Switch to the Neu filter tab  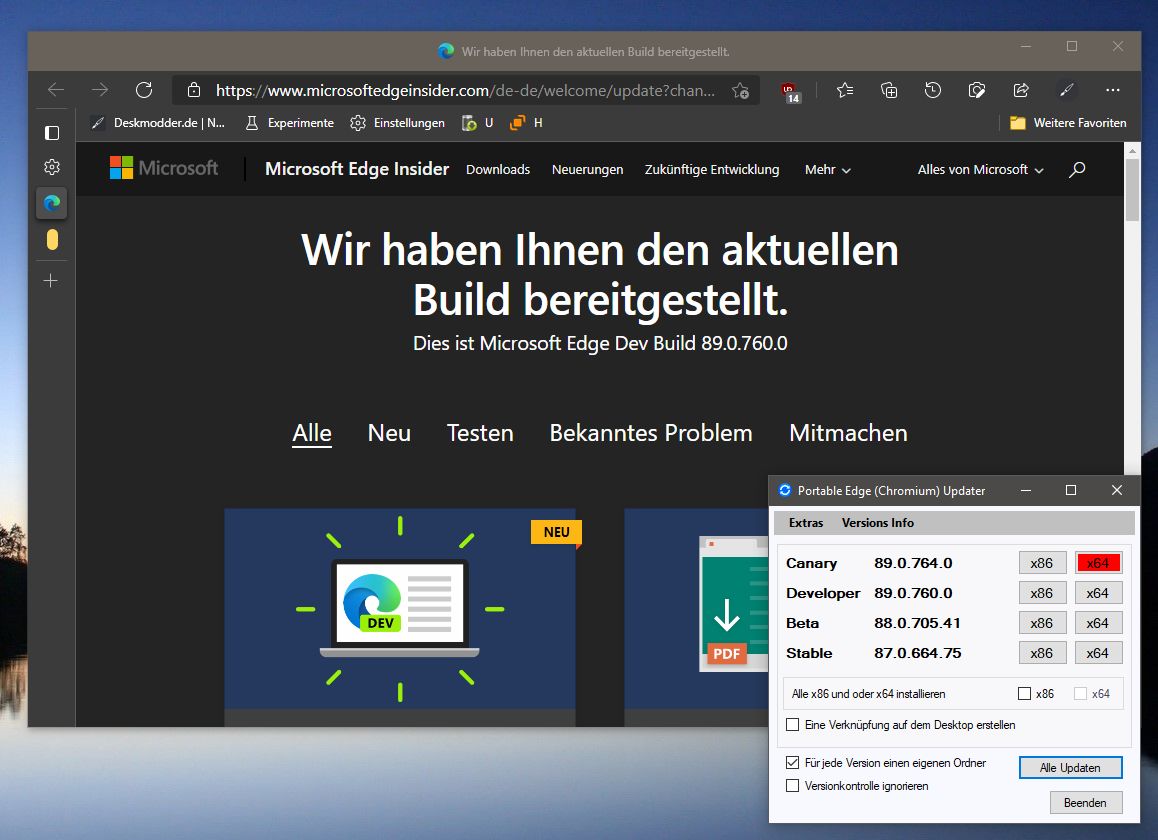[x=389, y=433]
